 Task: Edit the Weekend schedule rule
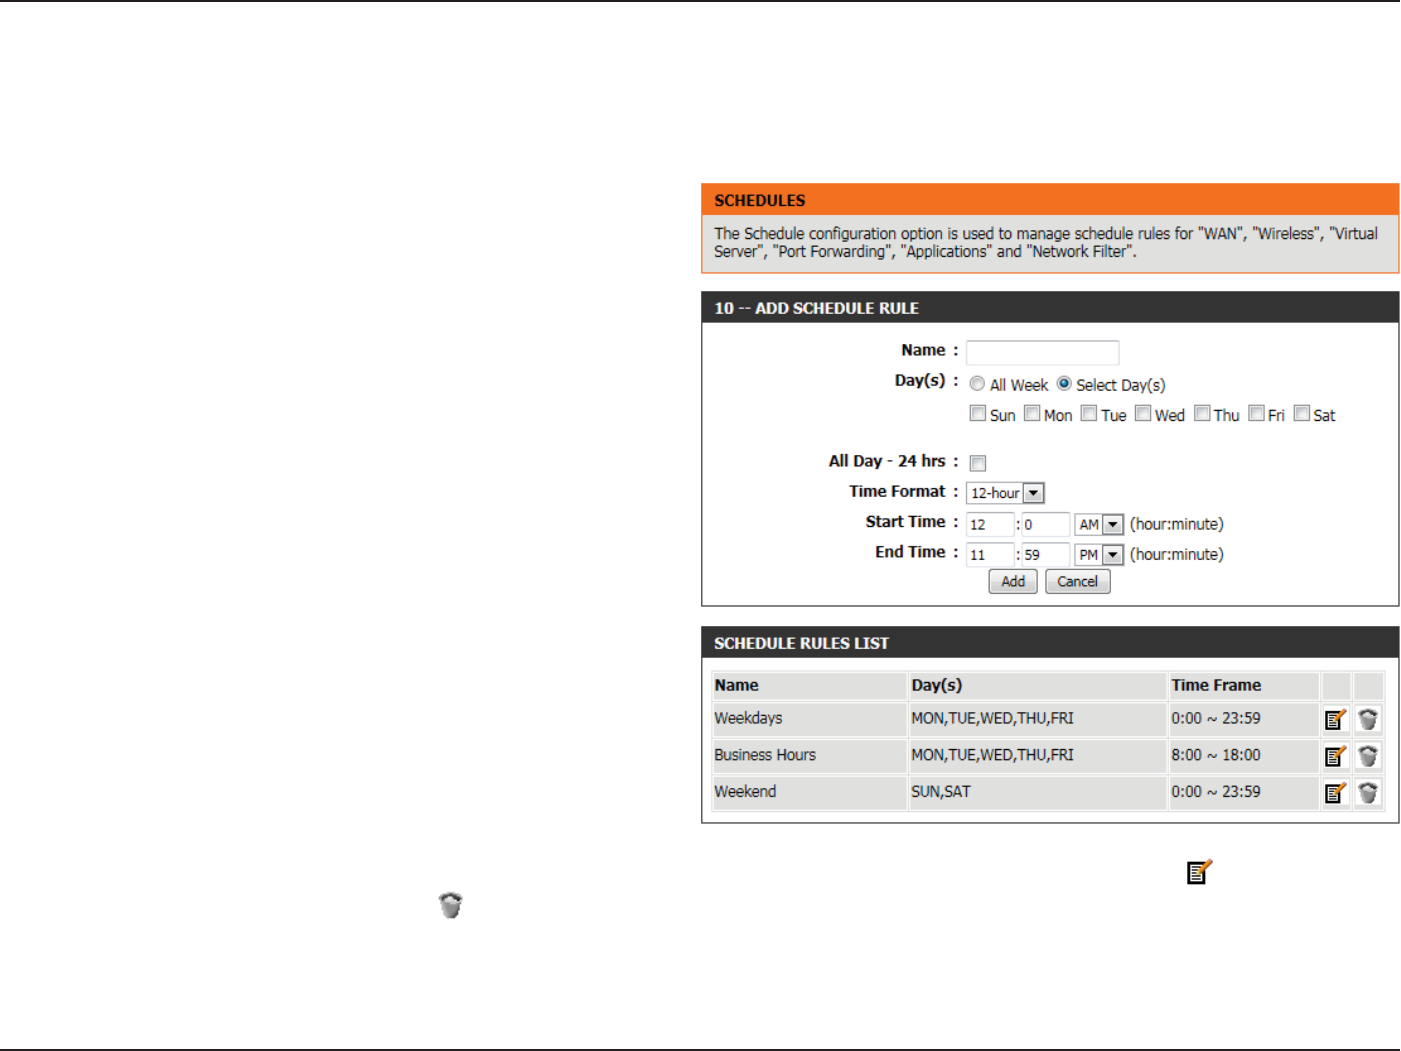(x=1335, y=792)
